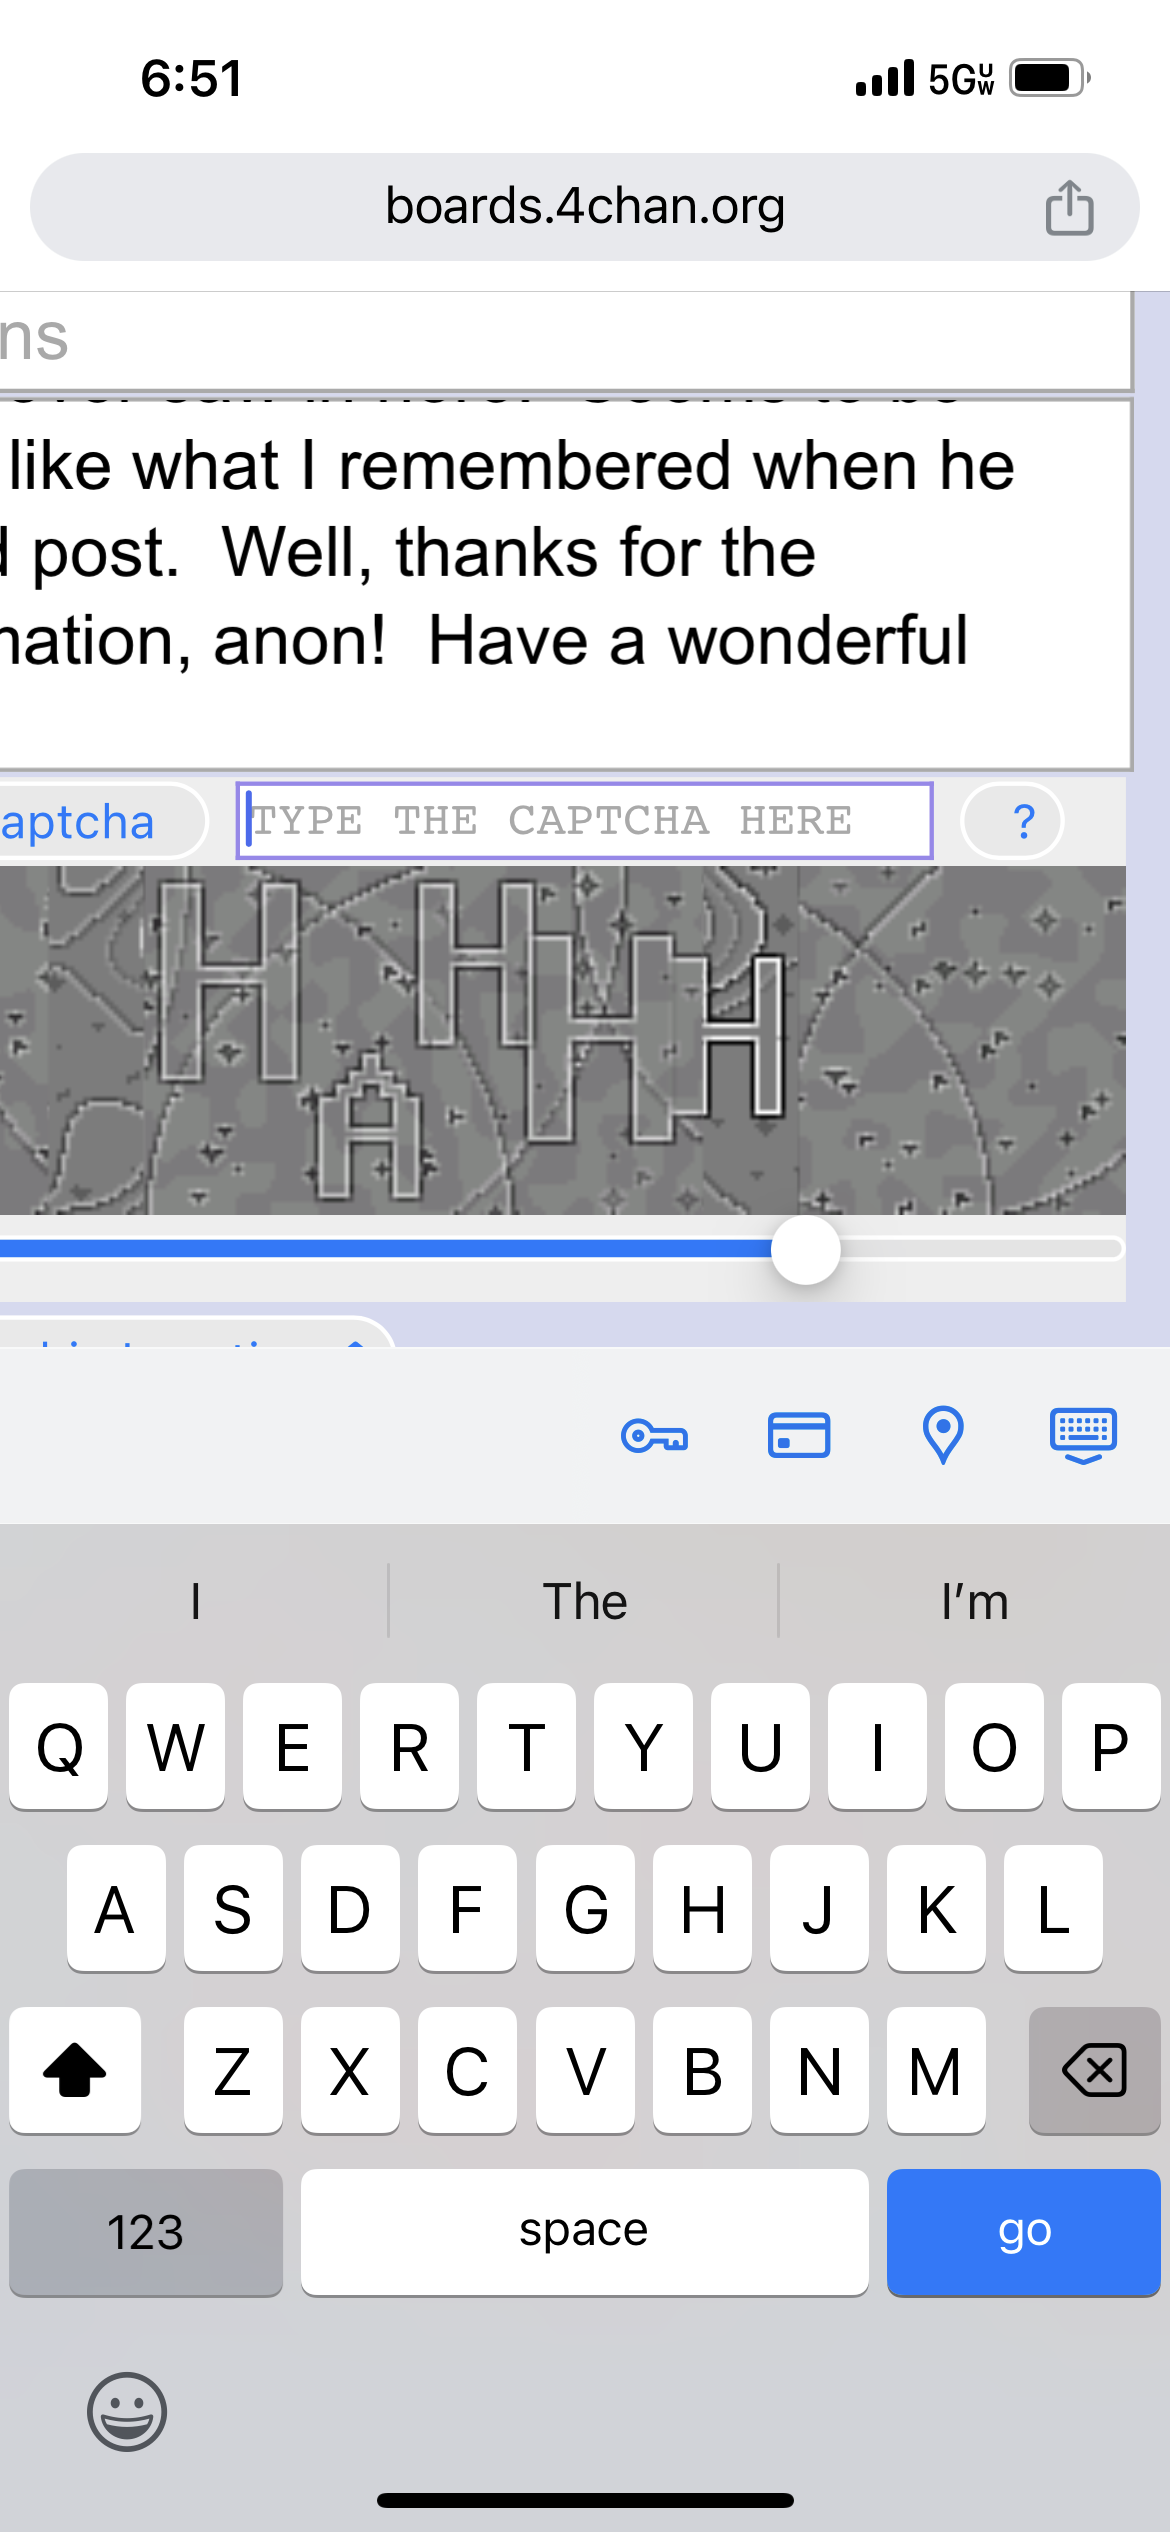Tap the 6:51 clock in status bar
Image resolution: width=1170 pixels, height=2532 pixels.
coord(191,78)
